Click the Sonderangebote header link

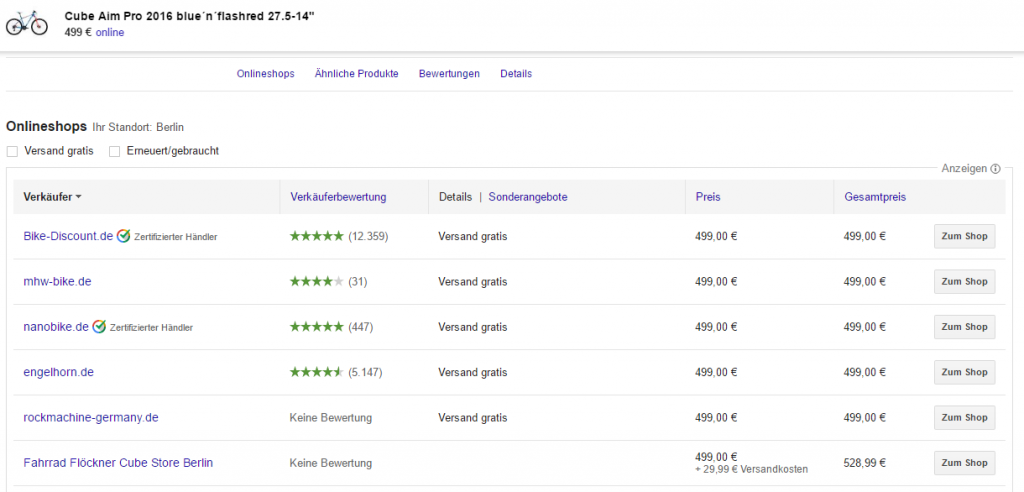[528, 197]
